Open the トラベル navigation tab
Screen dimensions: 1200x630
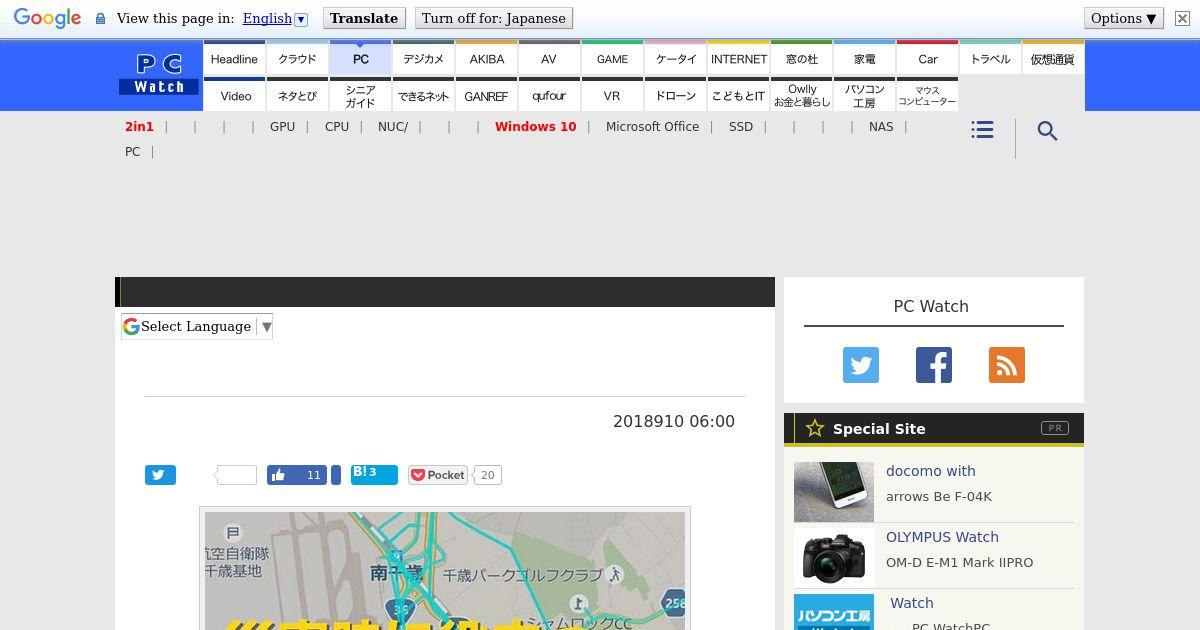click(990, 58)
